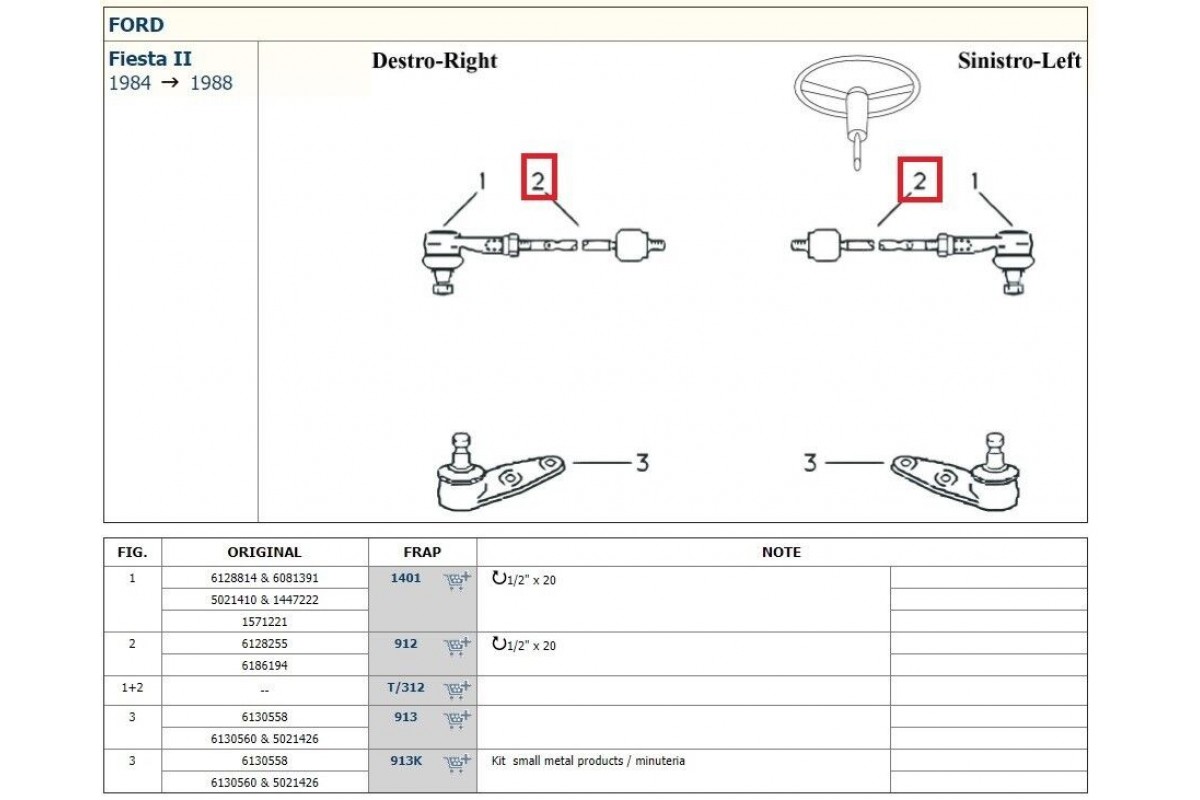
Task: Select original number 1571221
Action: click(264, 622)
